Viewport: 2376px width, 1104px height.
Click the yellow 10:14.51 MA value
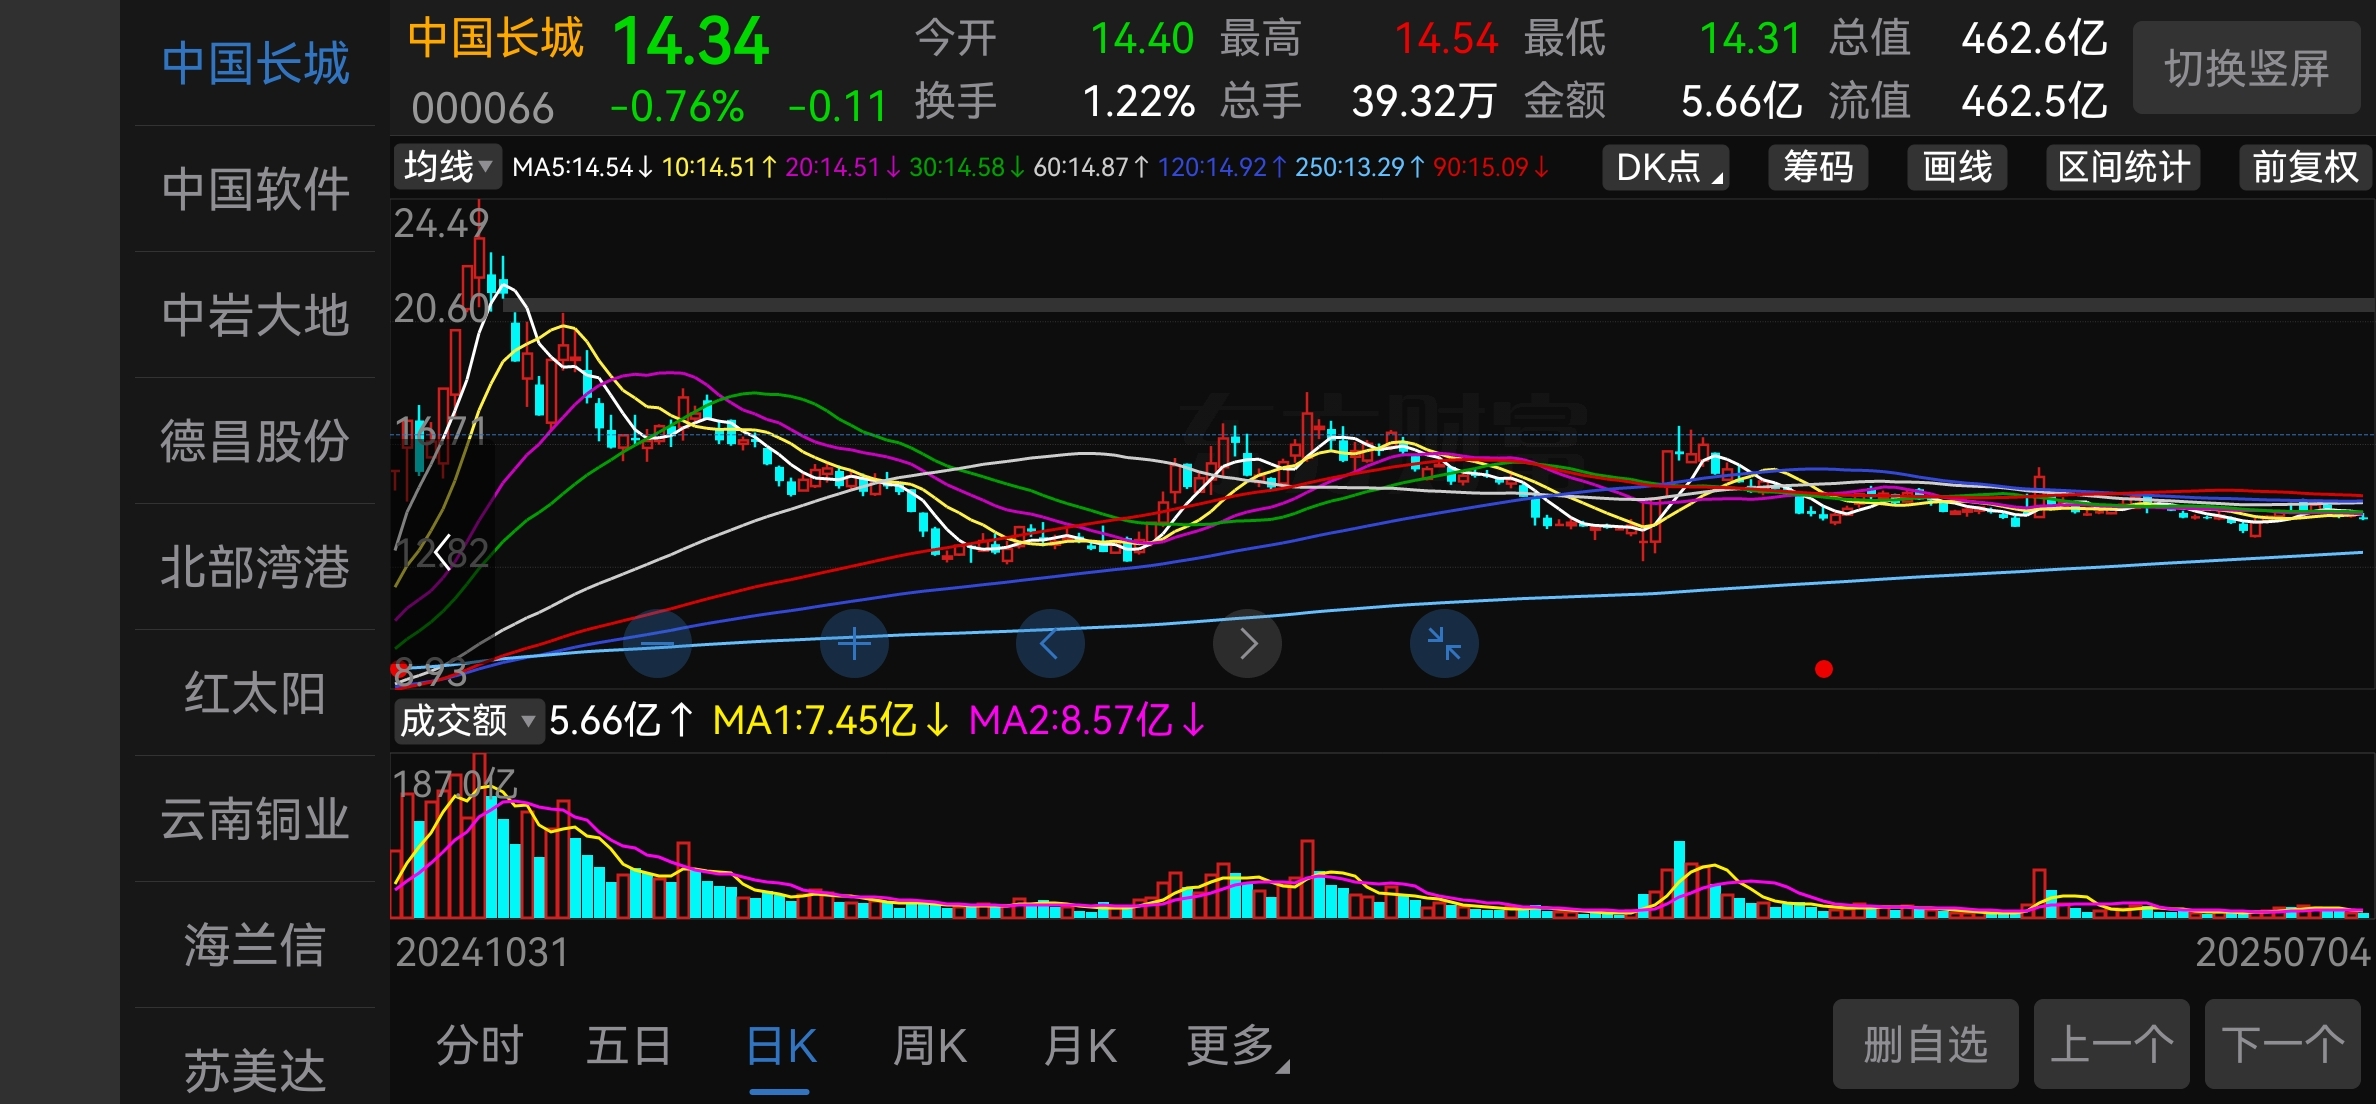[x=719, y=167]
